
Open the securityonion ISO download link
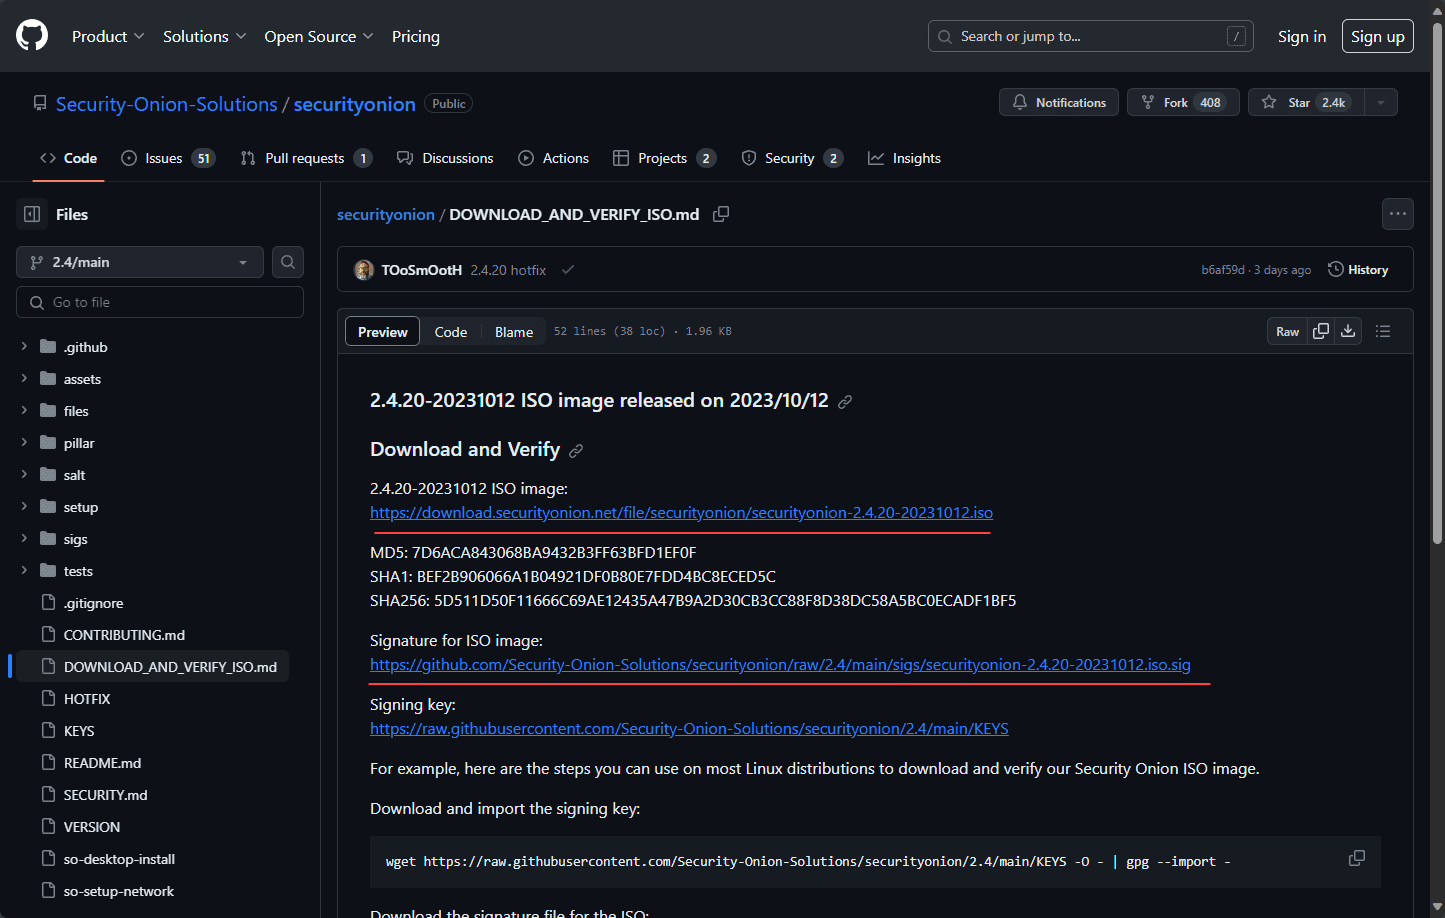point(681,513)
